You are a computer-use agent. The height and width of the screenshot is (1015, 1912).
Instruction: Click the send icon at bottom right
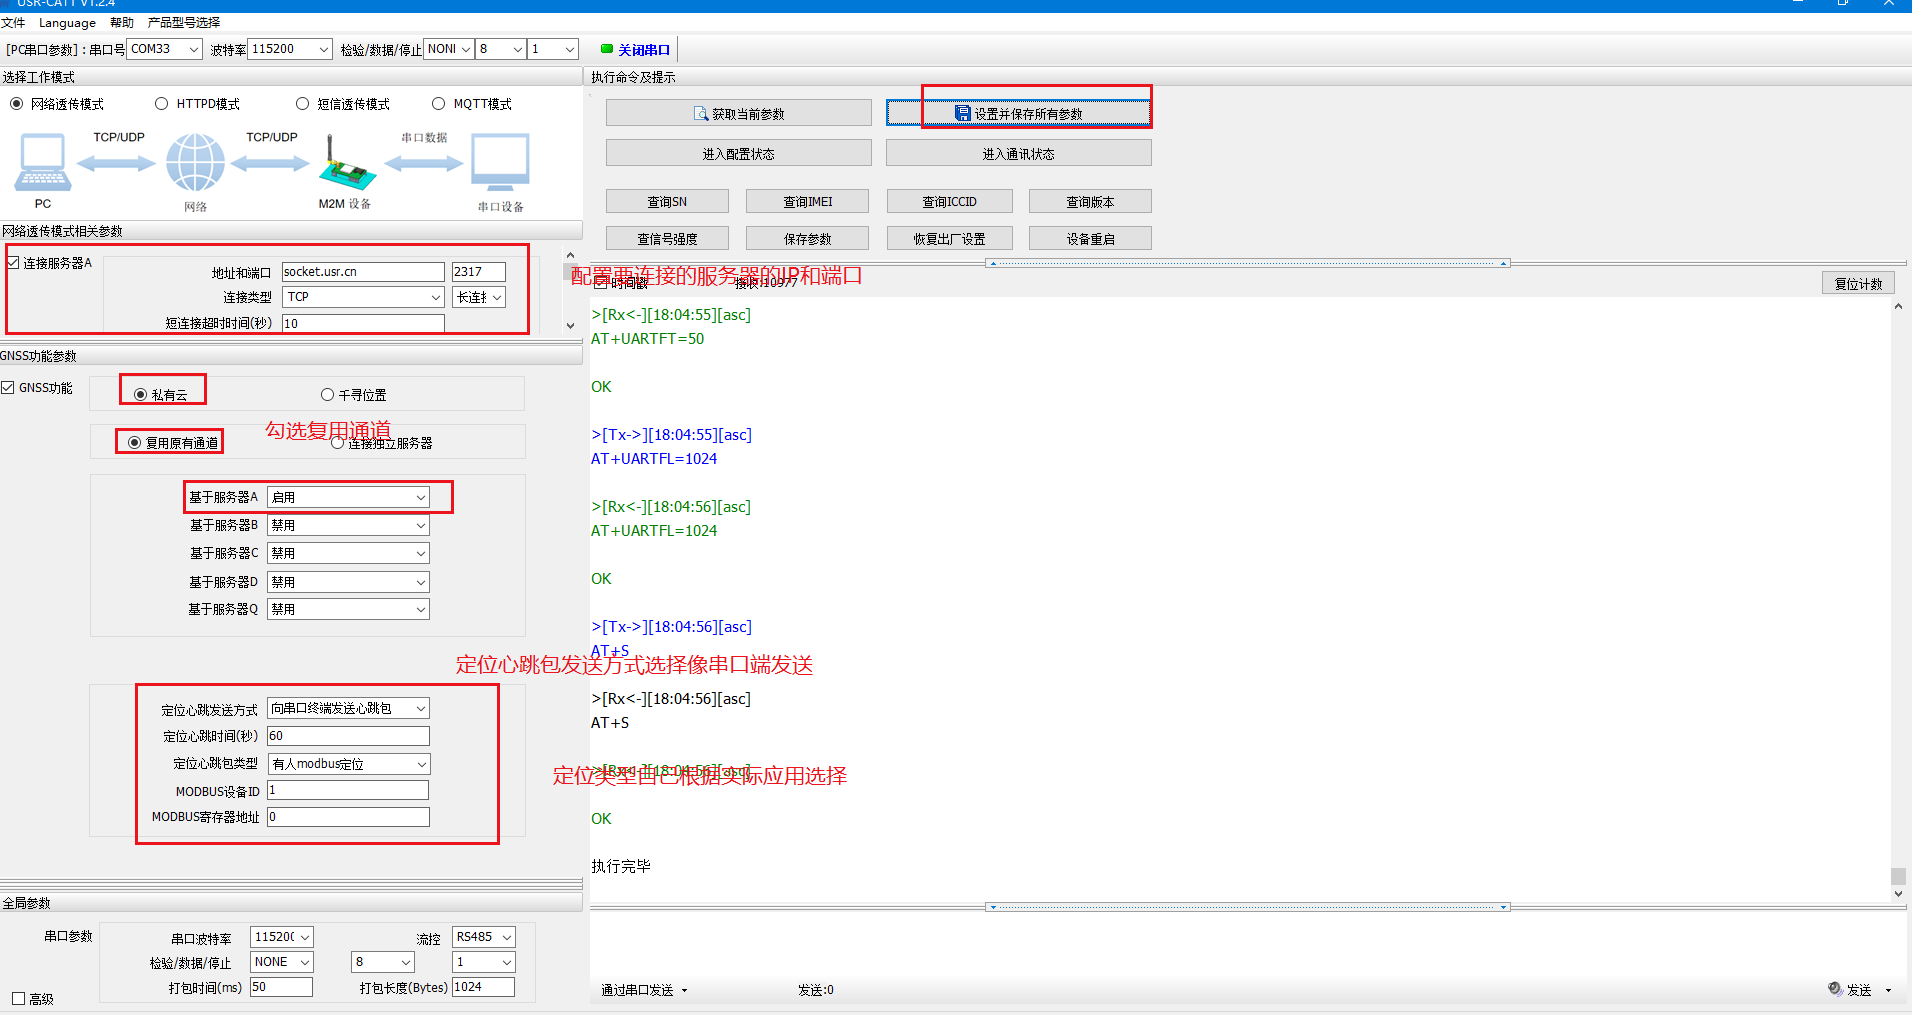pyautogui.click(x=1835, y=989)
